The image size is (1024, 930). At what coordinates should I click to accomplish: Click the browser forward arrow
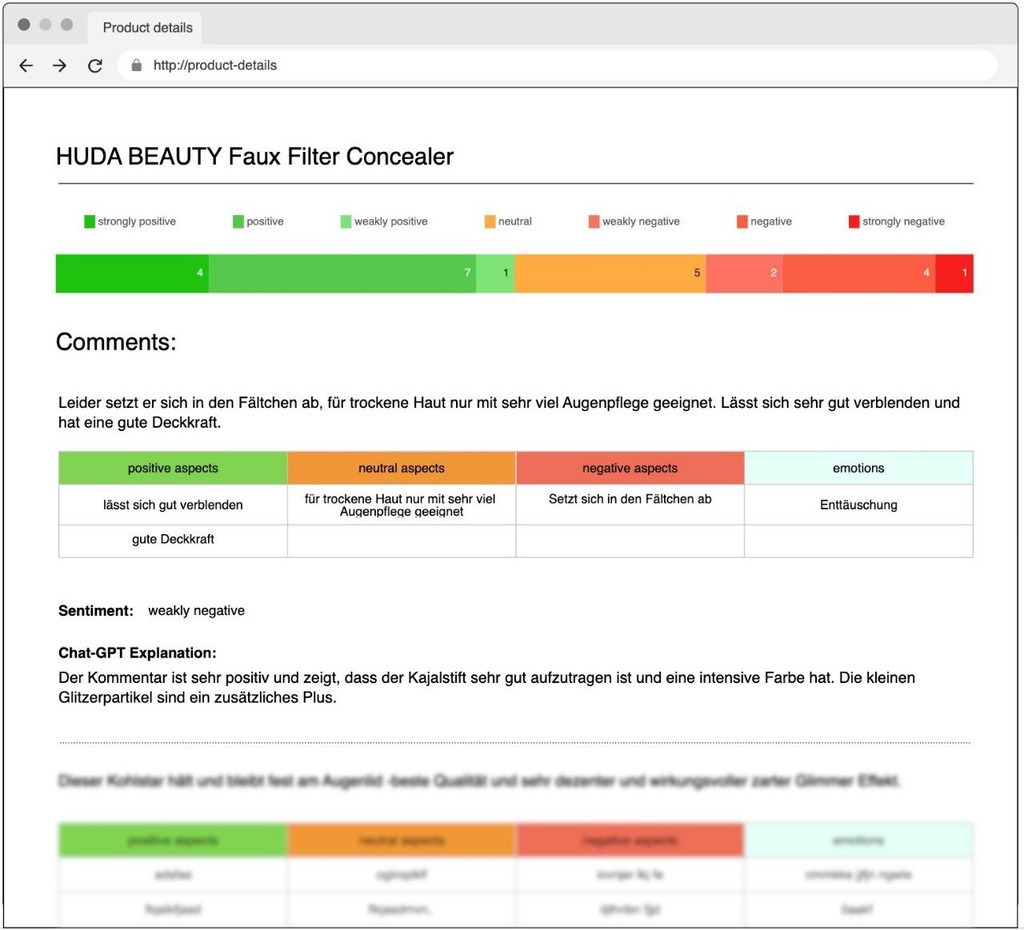pyautogui.click(x=59, y=65)
